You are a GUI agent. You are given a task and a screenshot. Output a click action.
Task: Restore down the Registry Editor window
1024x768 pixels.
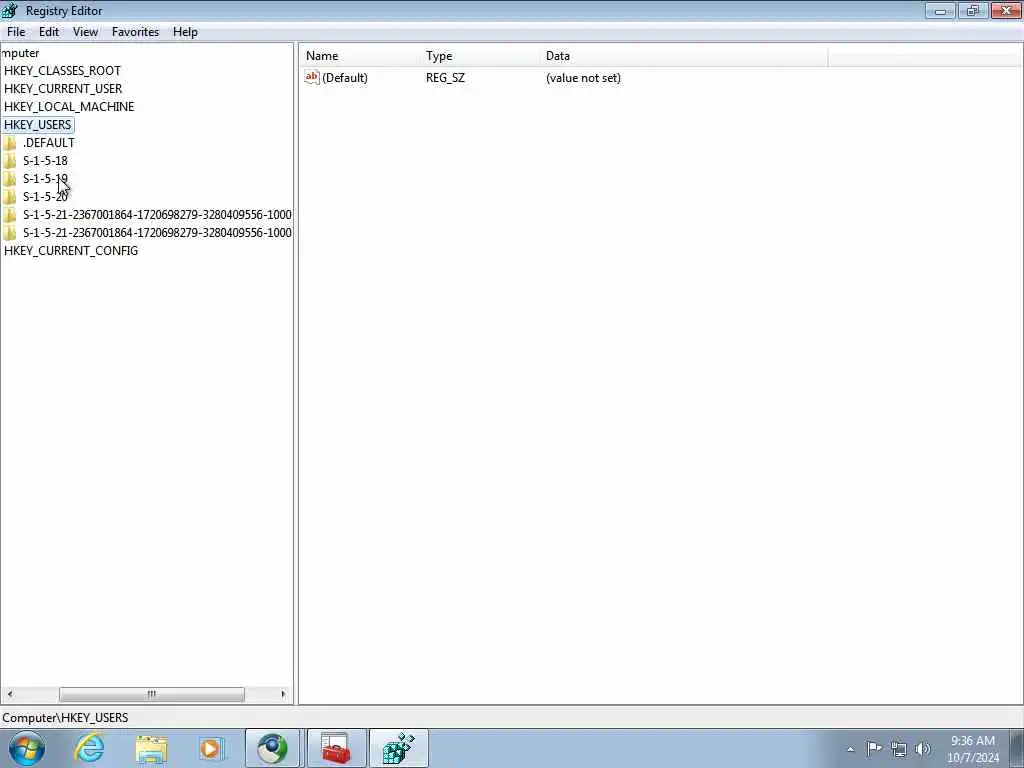point(973,10)
